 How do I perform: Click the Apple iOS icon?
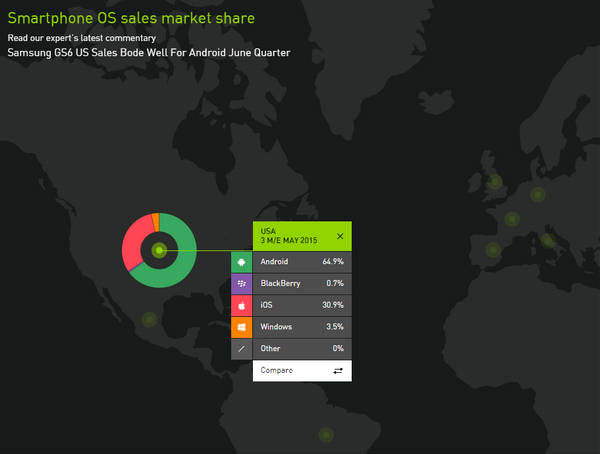point(241,305)
